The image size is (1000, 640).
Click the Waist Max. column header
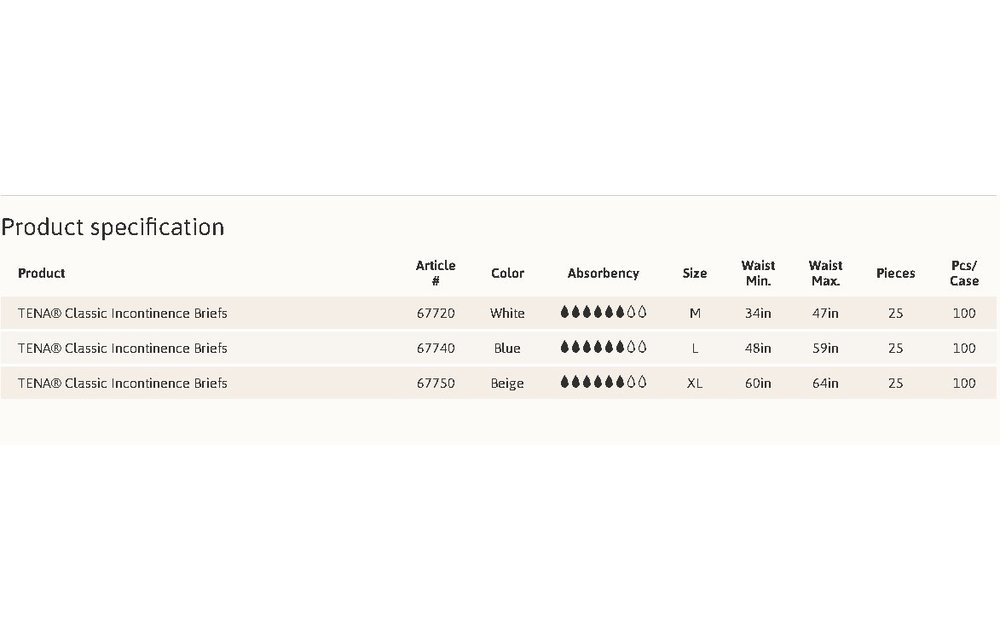click(x=826, y=273)
